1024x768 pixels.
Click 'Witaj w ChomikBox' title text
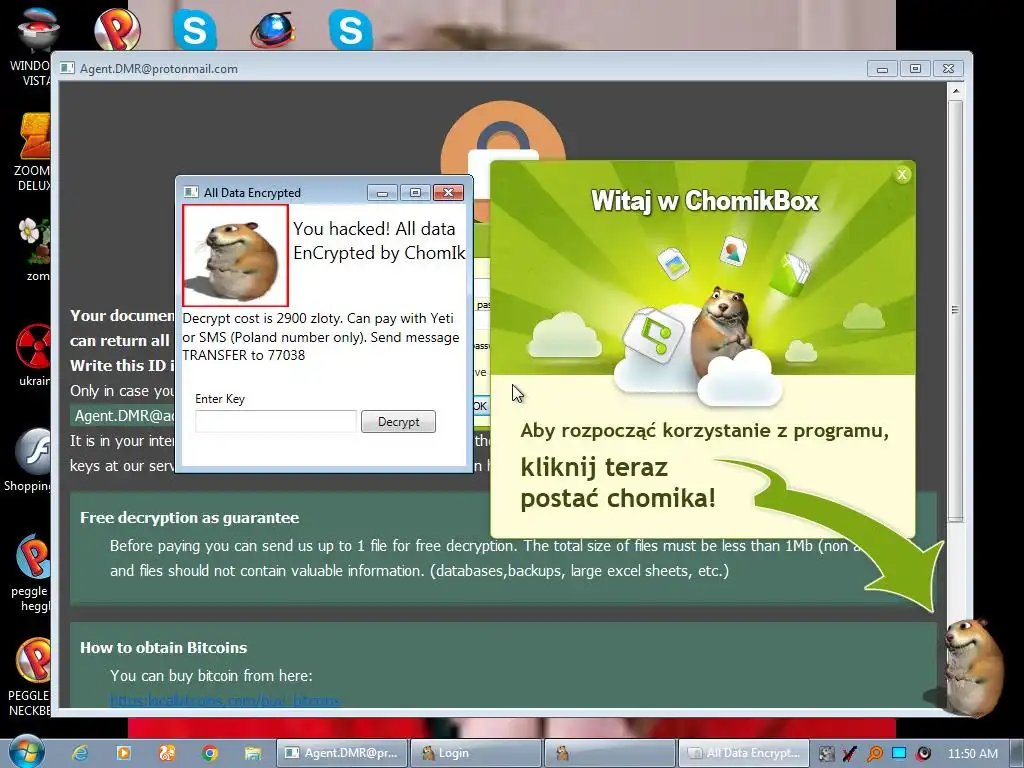(705, 201)
